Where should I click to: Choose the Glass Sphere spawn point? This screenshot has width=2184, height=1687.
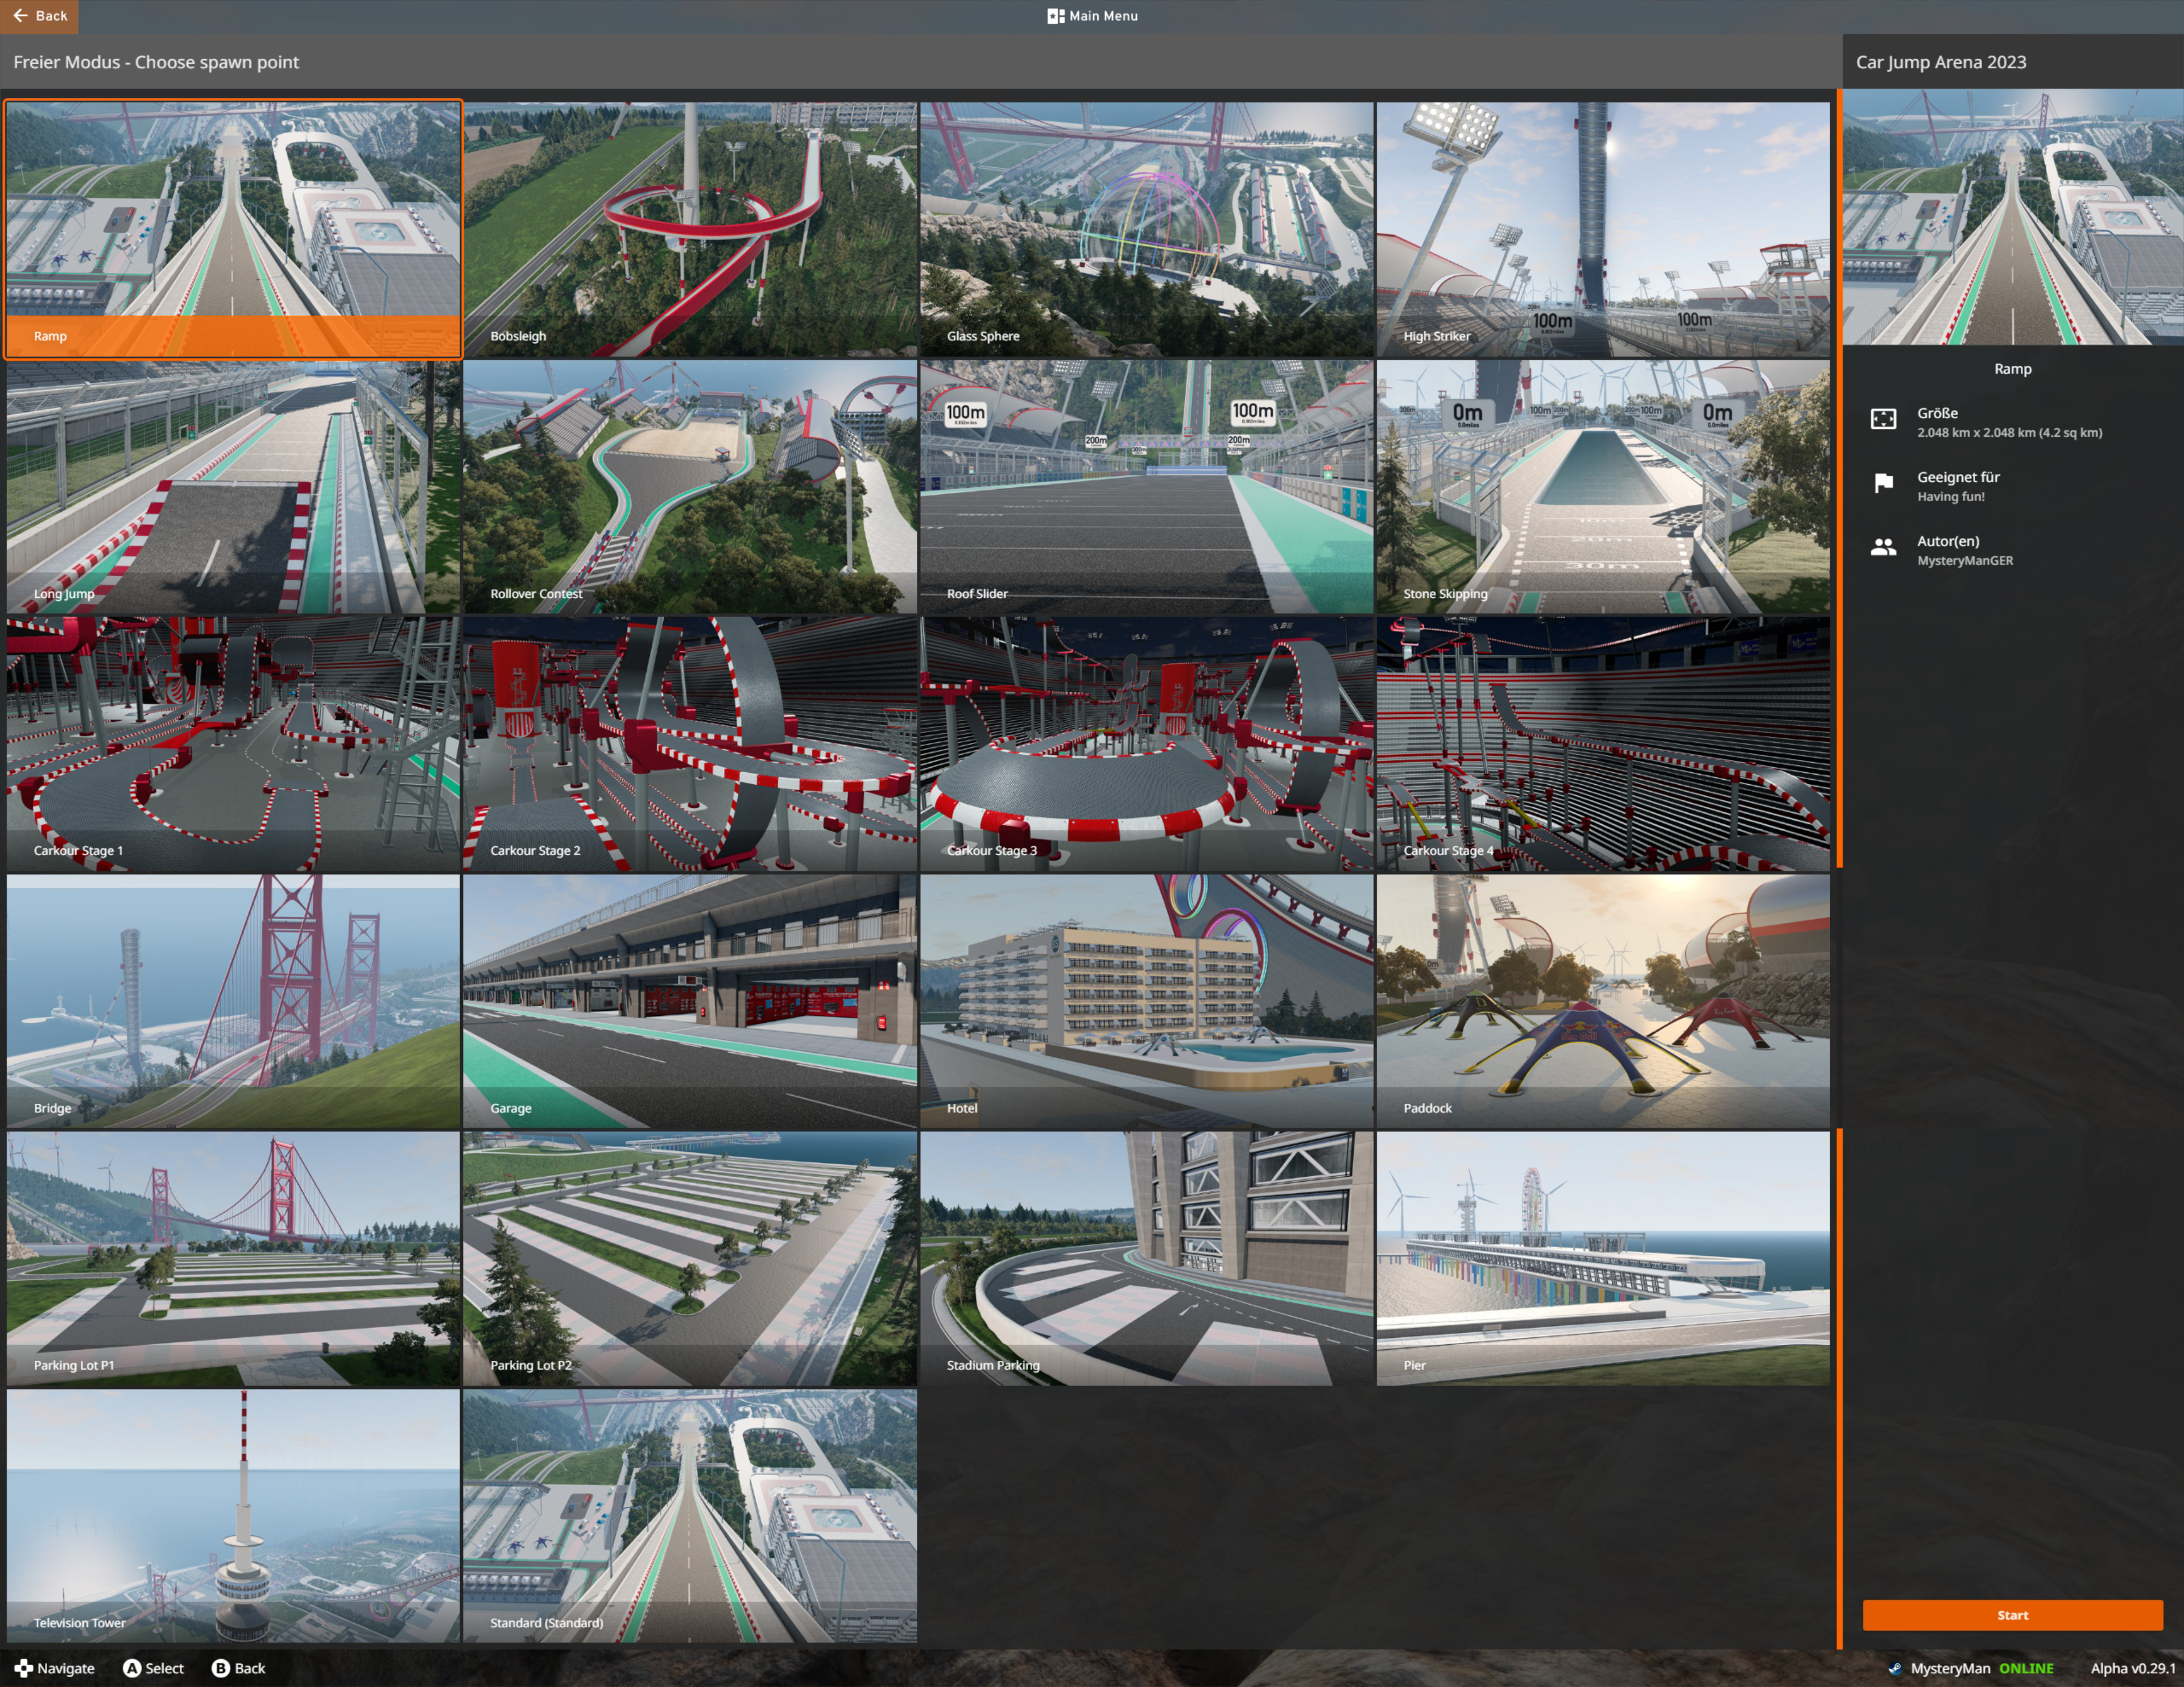click(1146, 229)
